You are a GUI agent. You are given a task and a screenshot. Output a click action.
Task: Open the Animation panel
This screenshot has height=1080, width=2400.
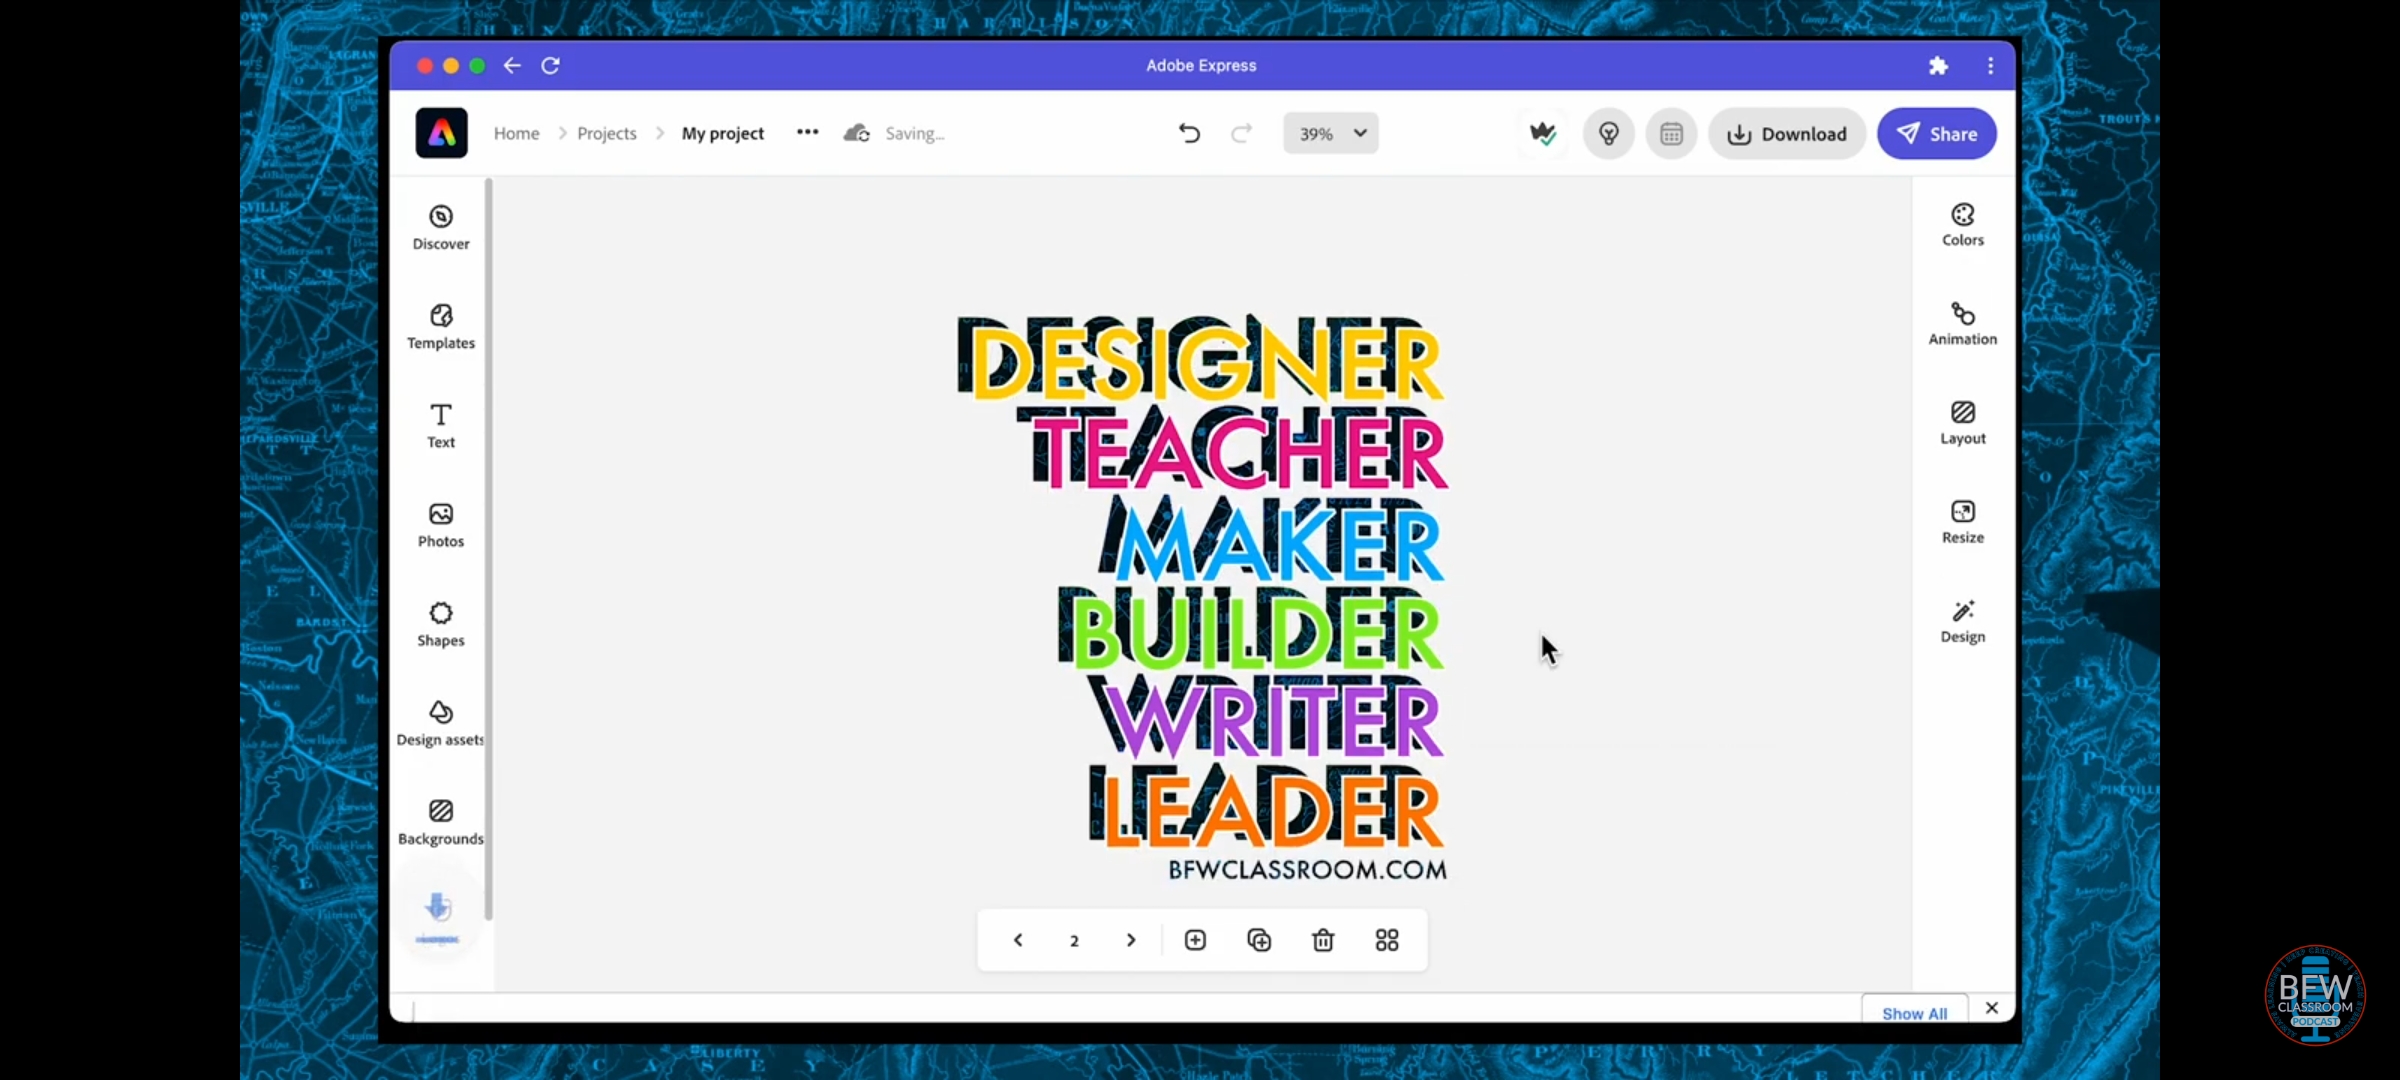point(1961,322)
